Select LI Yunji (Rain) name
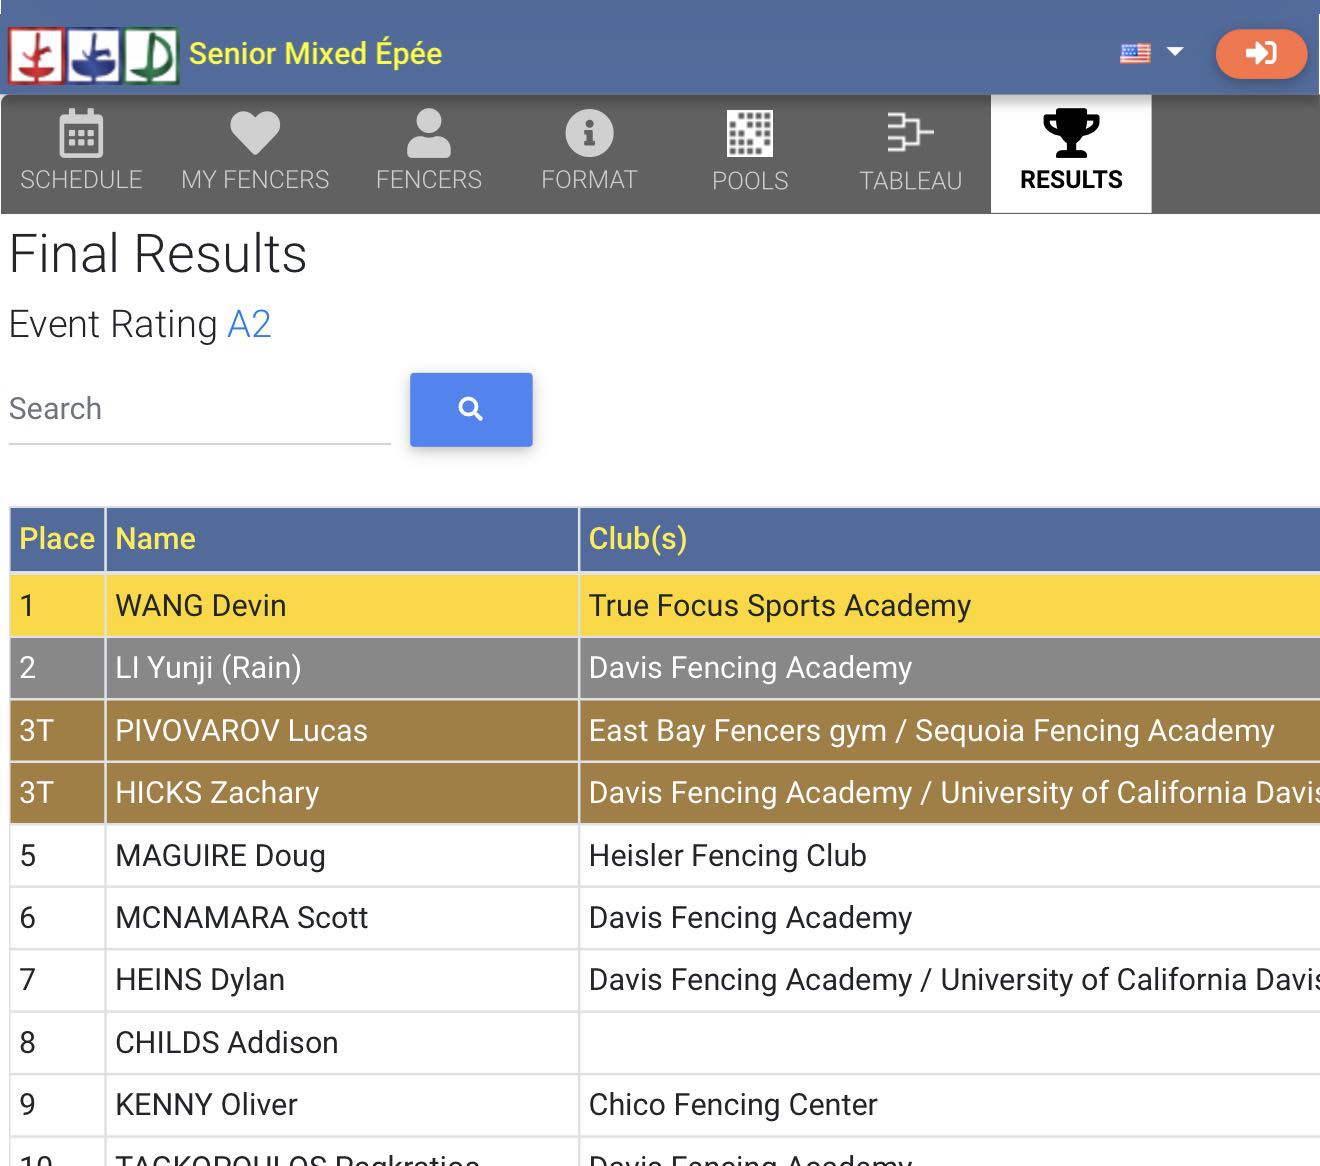The image size is (1320, 1166). pyautogui.click(x=208, y=668)
